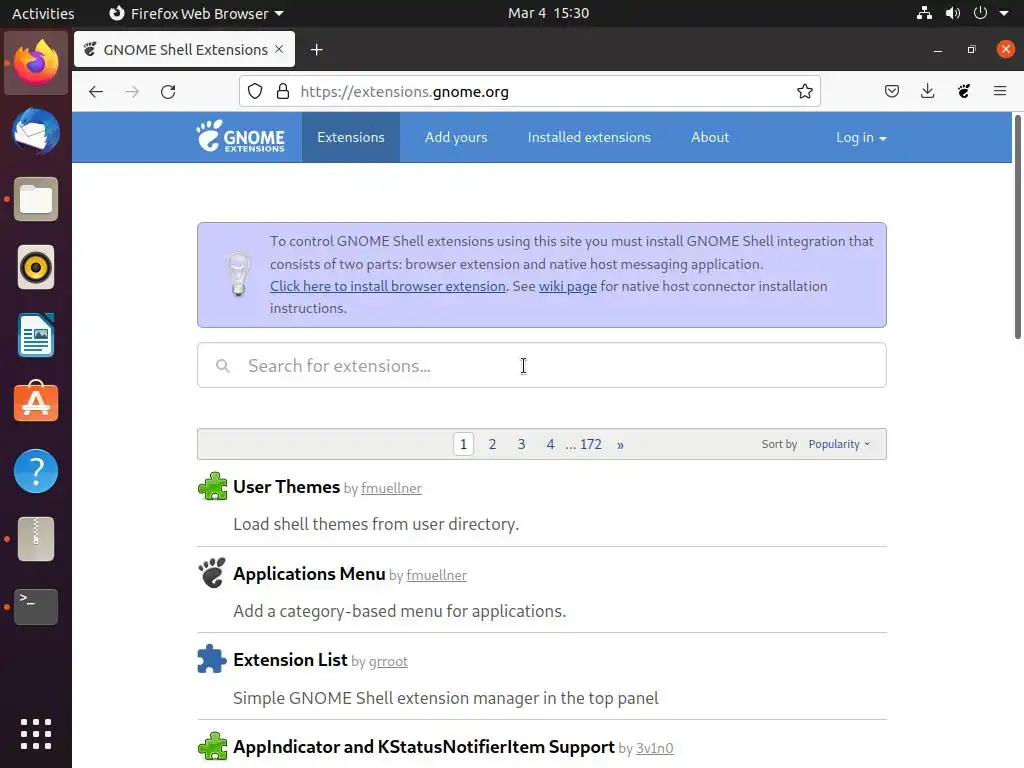Image resolution: width=1024 pixels, height=768 pixels.
Task: Open the Files app from the dock
Action: 36,199
